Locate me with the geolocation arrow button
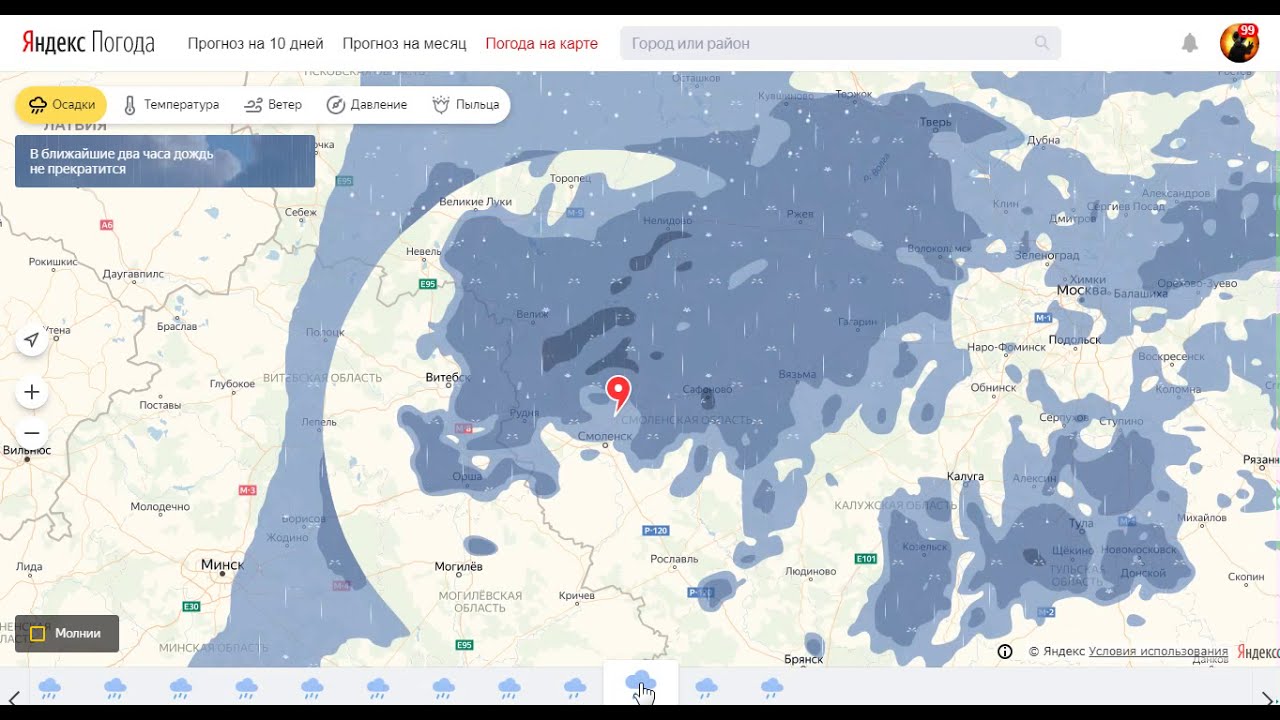 click(32, 340)
